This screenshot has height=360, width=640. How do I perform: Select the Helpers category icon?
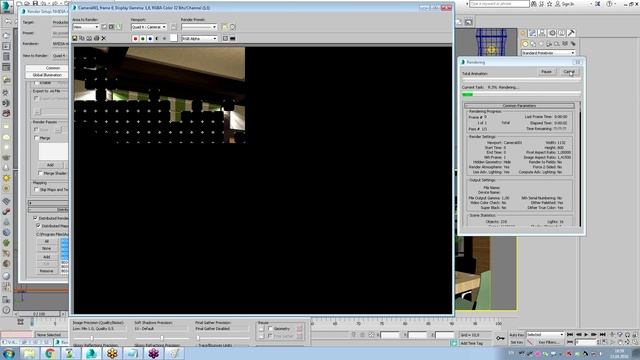click(x=557, y=44)
